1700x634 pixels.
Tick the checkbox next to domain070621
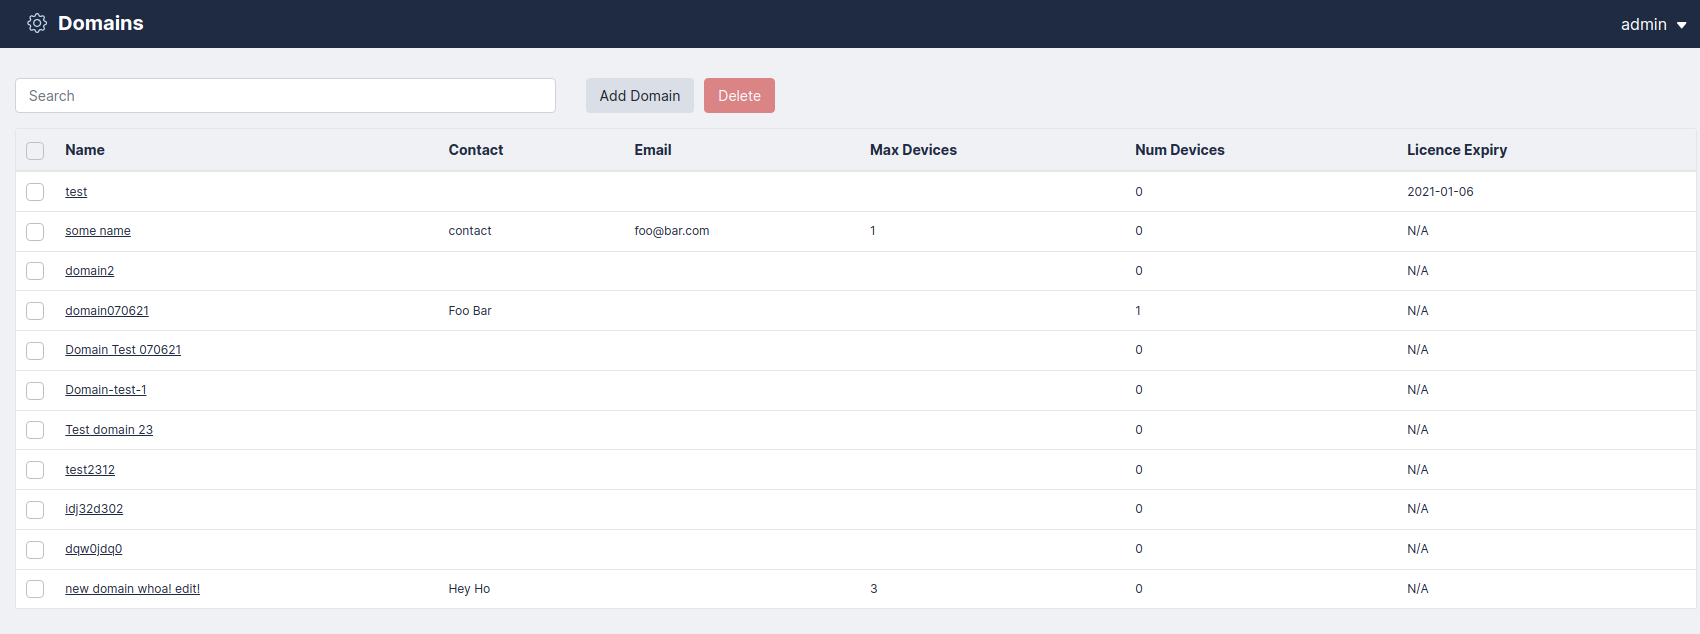coord(35,311)
